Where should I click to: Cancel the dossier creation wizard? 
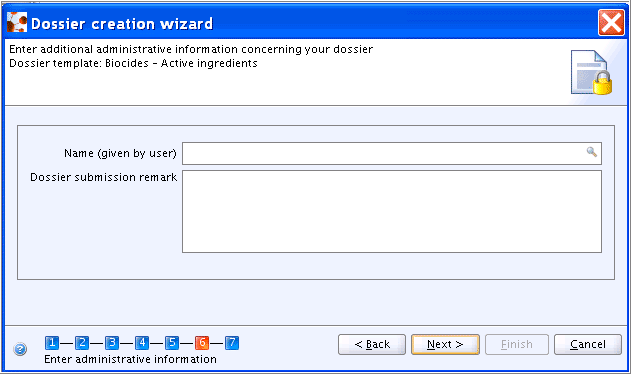[x=588, y=345]
